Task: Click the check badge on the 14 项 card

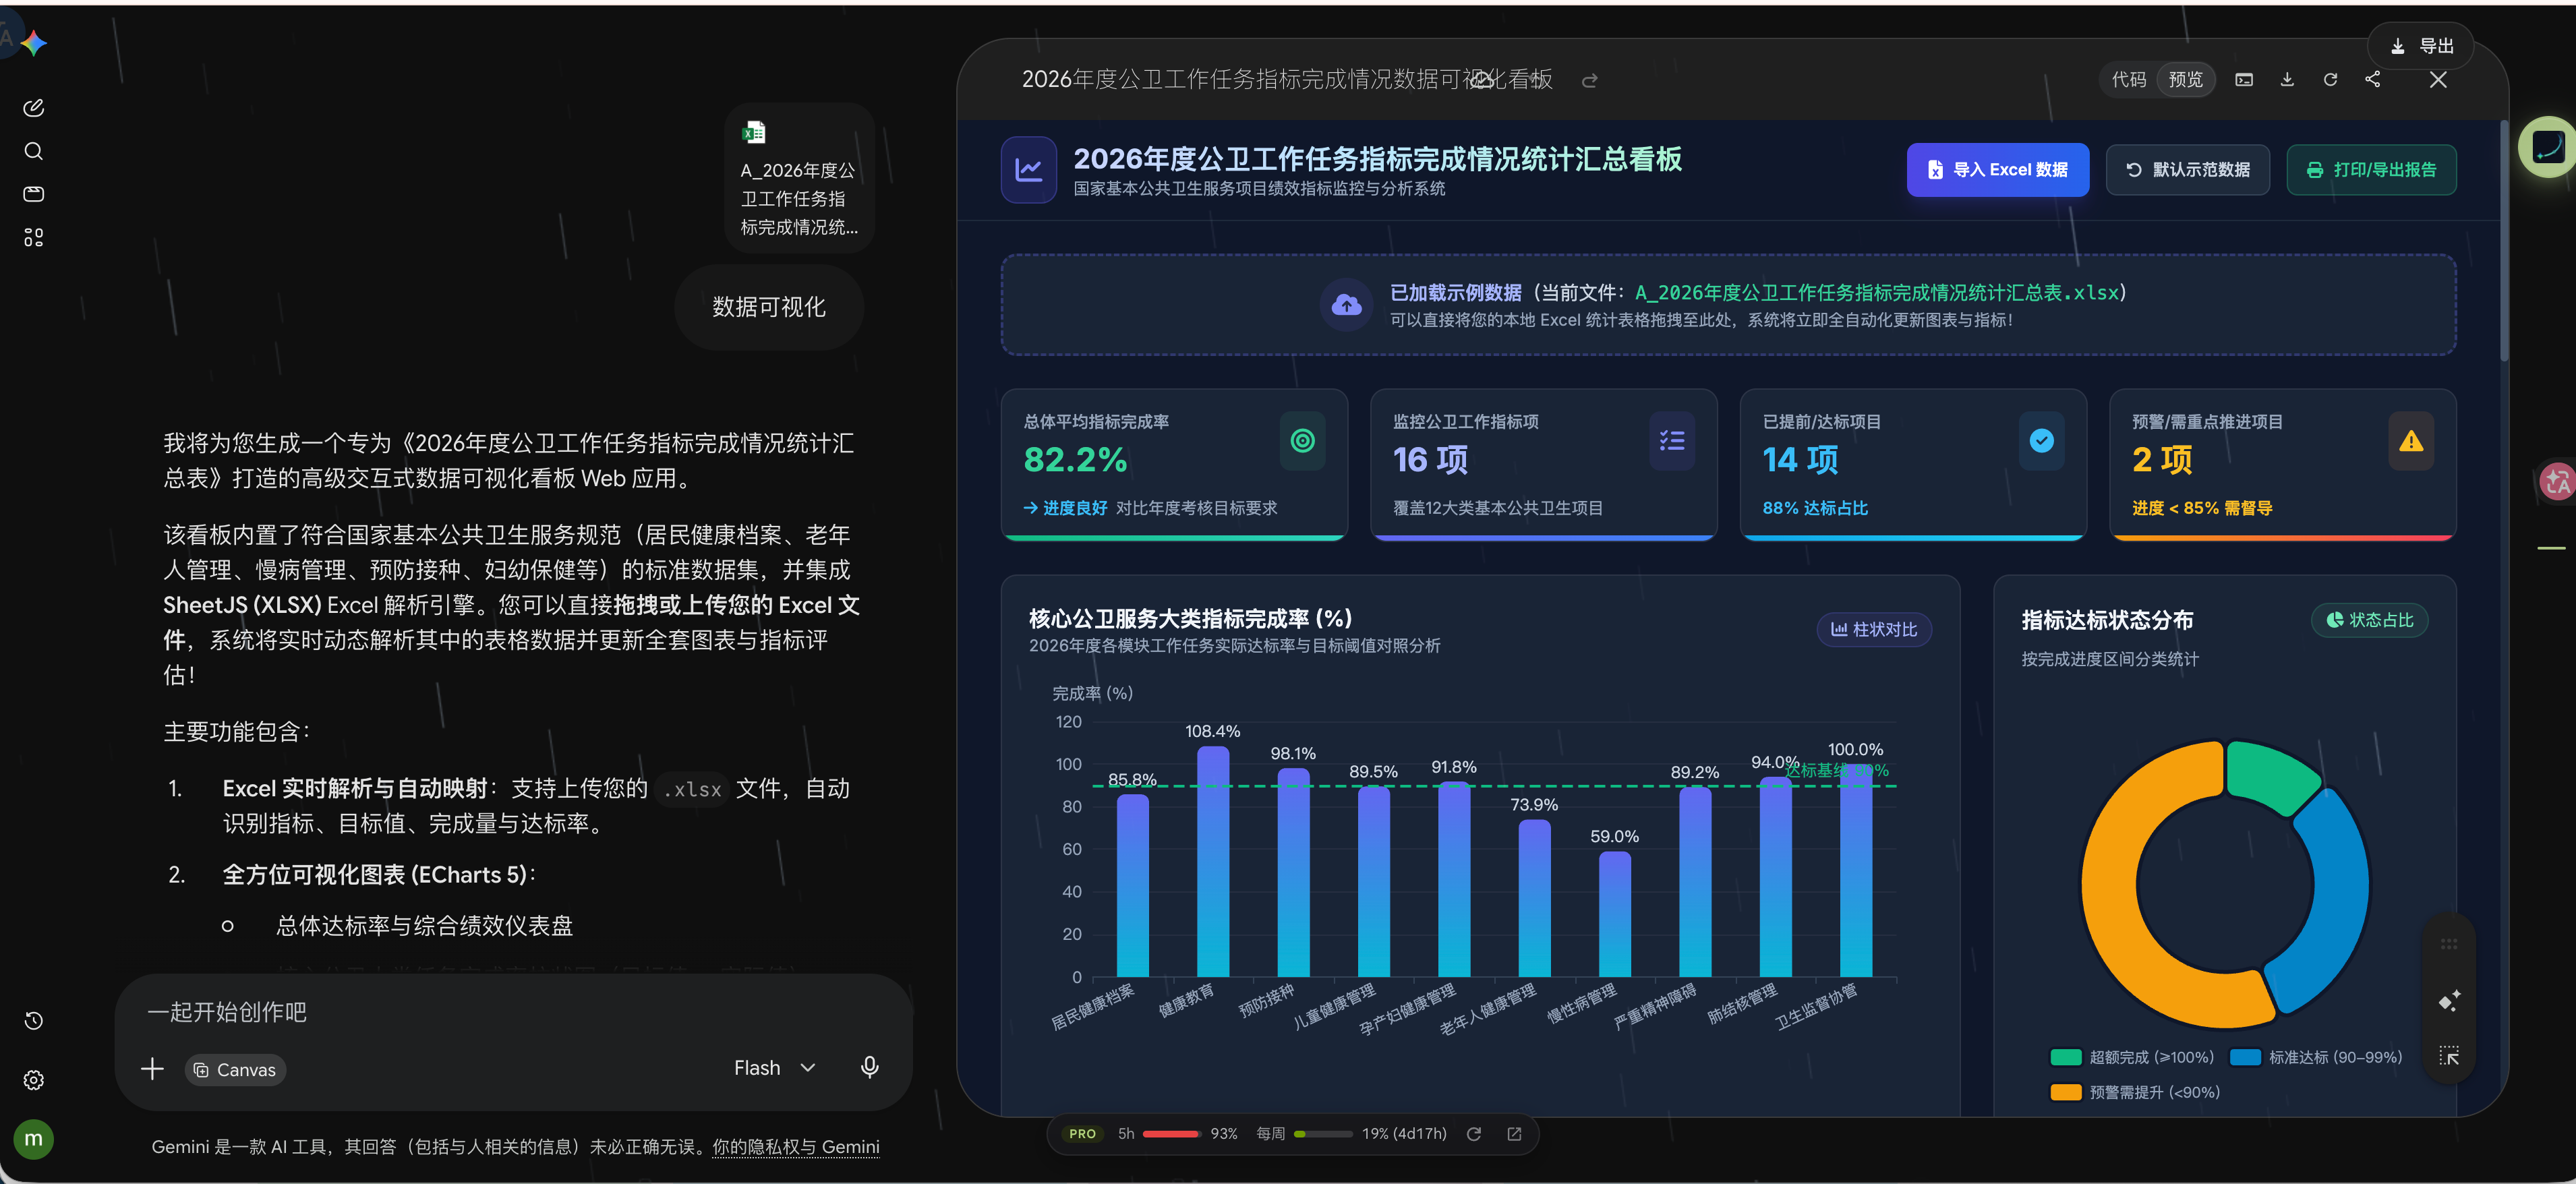Action: pyautogui.click(x=2041, y=441)
